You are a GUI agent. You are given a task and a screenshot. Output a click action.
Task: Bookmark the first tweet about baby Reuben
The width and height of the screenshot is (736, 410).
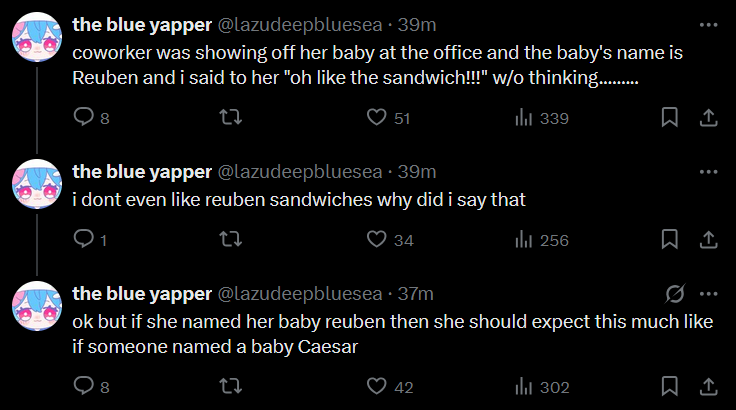tap(670, 118)
